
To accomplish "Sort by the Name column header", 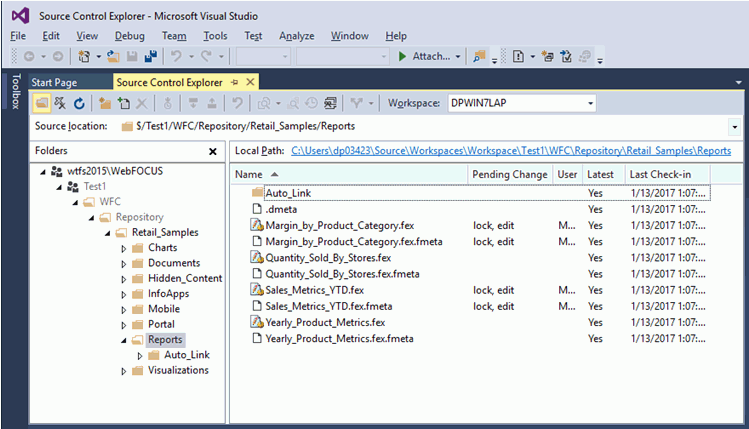I will point(250,175).
